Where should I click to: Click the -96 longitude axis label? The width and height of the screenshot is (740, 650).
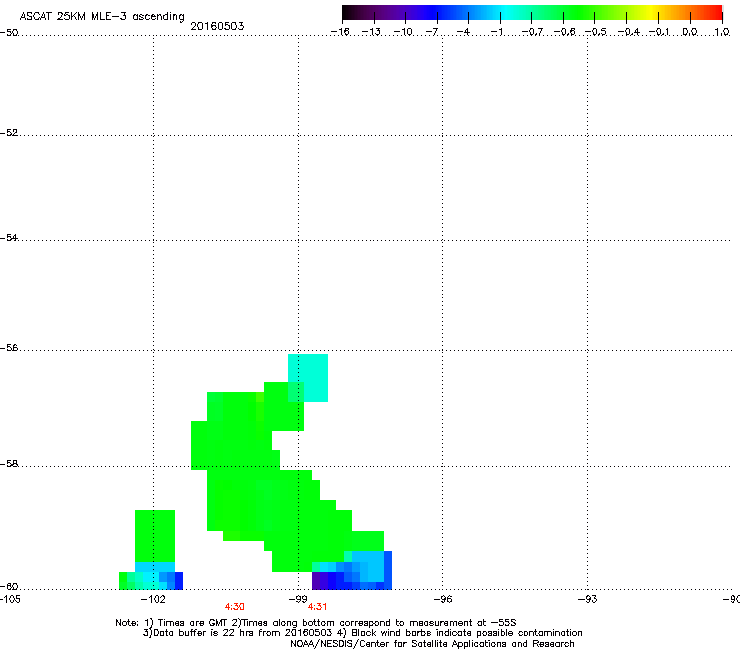(443, 599)
